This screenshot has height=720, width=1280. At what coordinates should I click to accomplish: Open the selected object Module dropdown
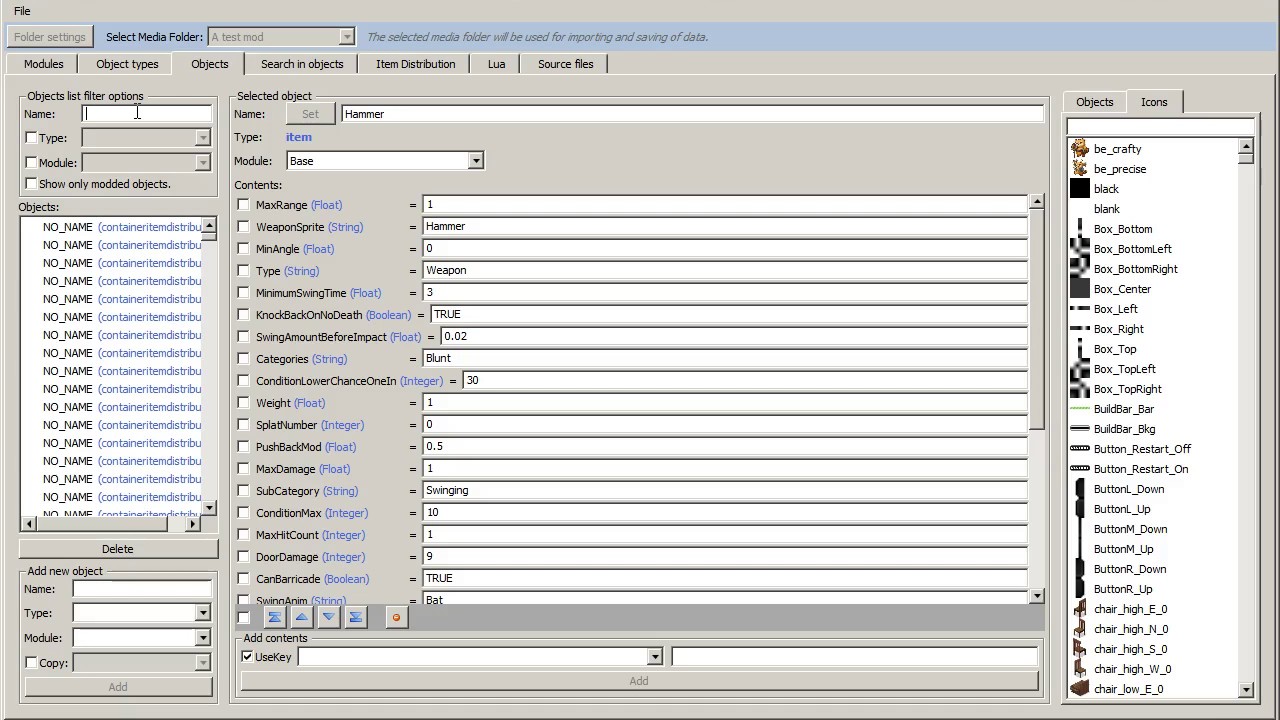(x=476, y=161)
